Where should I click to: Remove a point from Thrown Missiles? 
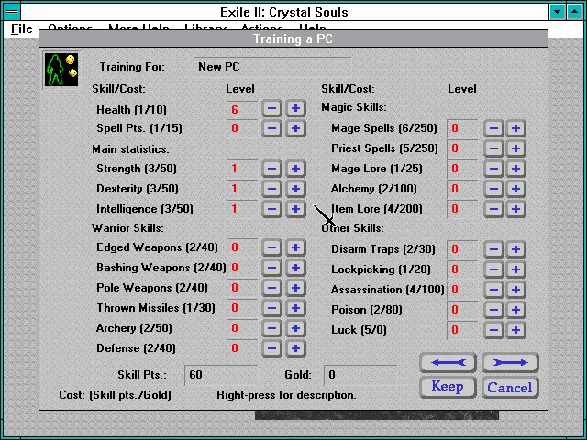pos(272,308)
